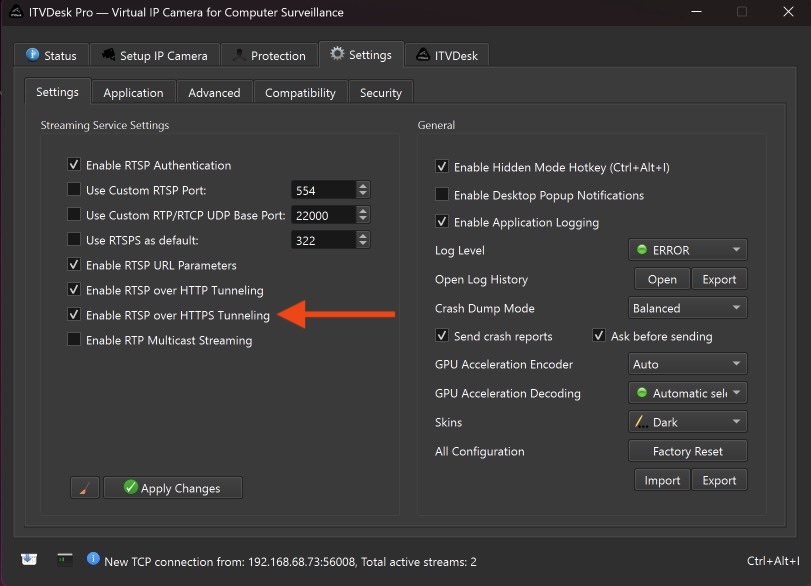Go to the Protection tab
Screen dimensions: 811x586
tap(269, 55)
